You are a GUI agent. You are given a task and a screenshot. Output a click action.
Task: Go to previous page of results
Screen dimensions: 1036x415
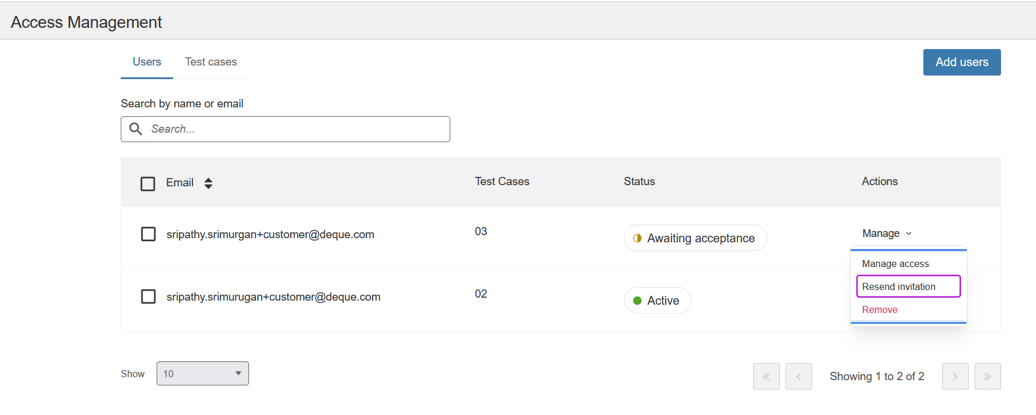coord(798,376)
